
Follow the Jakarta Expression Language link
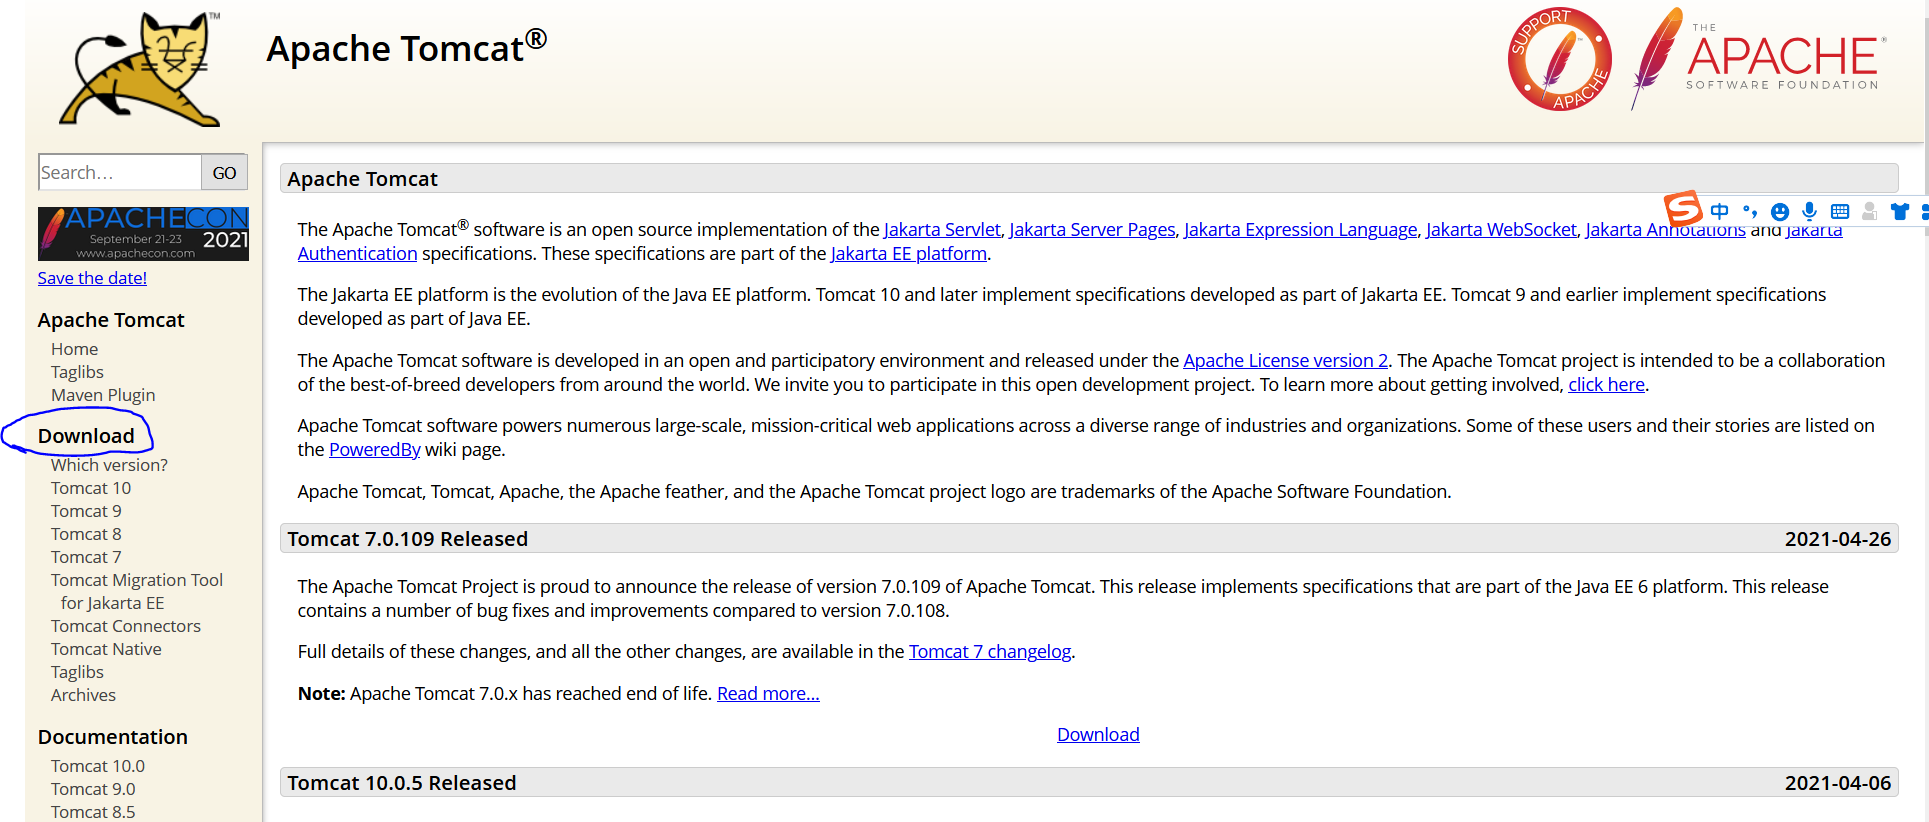[x=1300, y=230]
